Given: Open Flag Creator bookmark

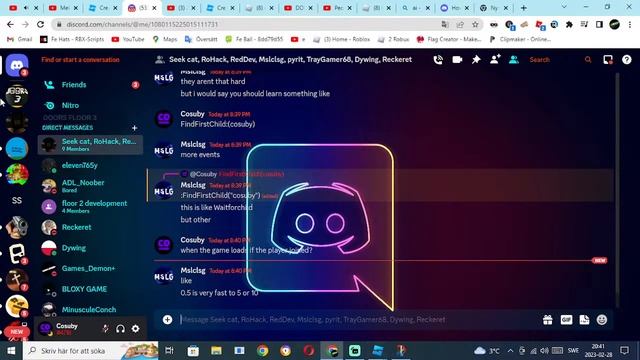Looking at the screenshot, I should pos(449,39).
